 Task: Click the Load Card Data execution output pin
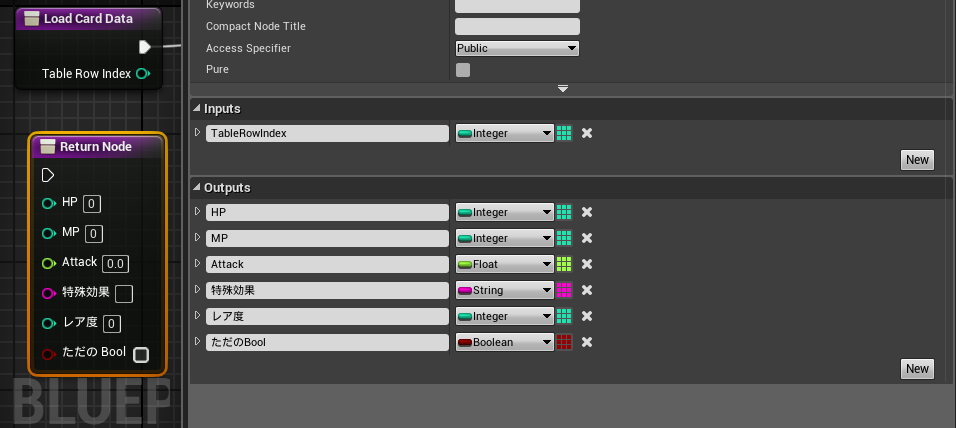[144, 47]
